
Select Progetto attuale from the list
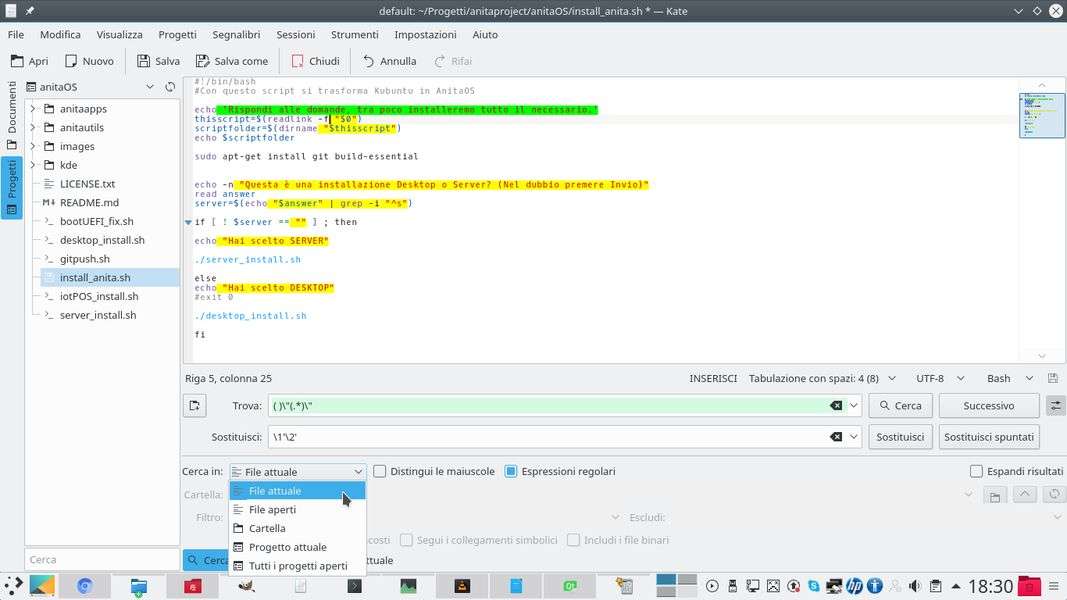pos(287,547)
